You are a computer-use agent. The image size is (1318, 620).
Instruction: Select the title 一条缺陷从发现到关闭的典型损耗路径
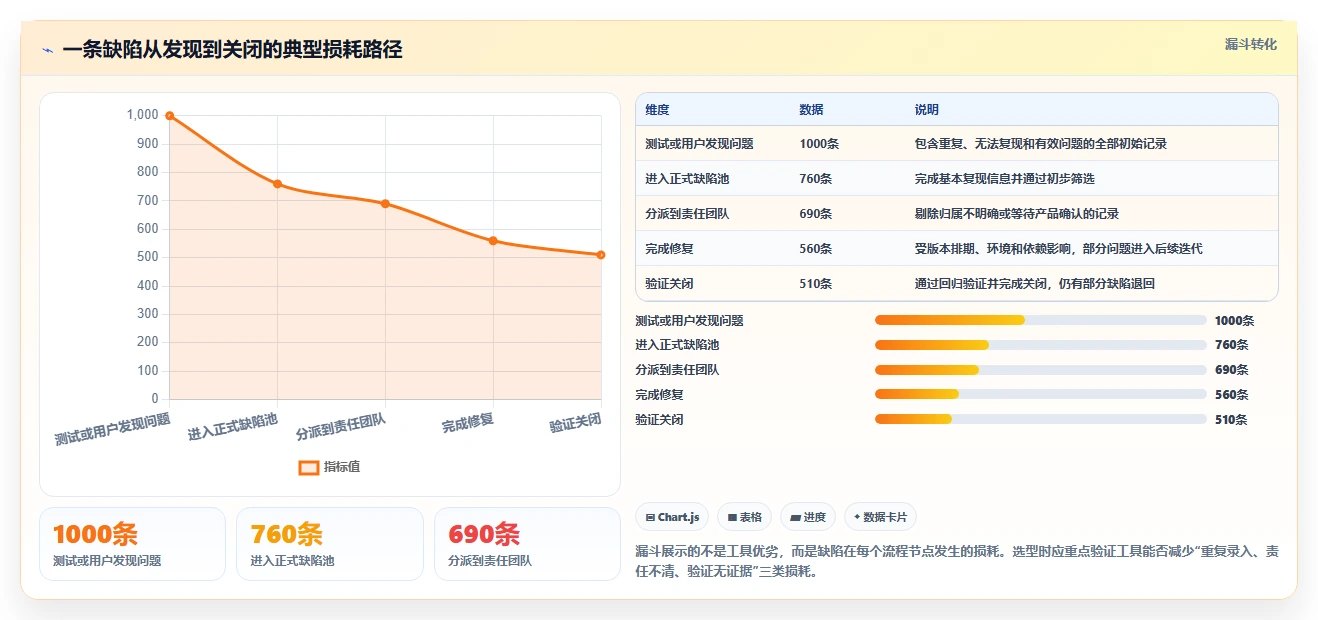coord(232,49)
